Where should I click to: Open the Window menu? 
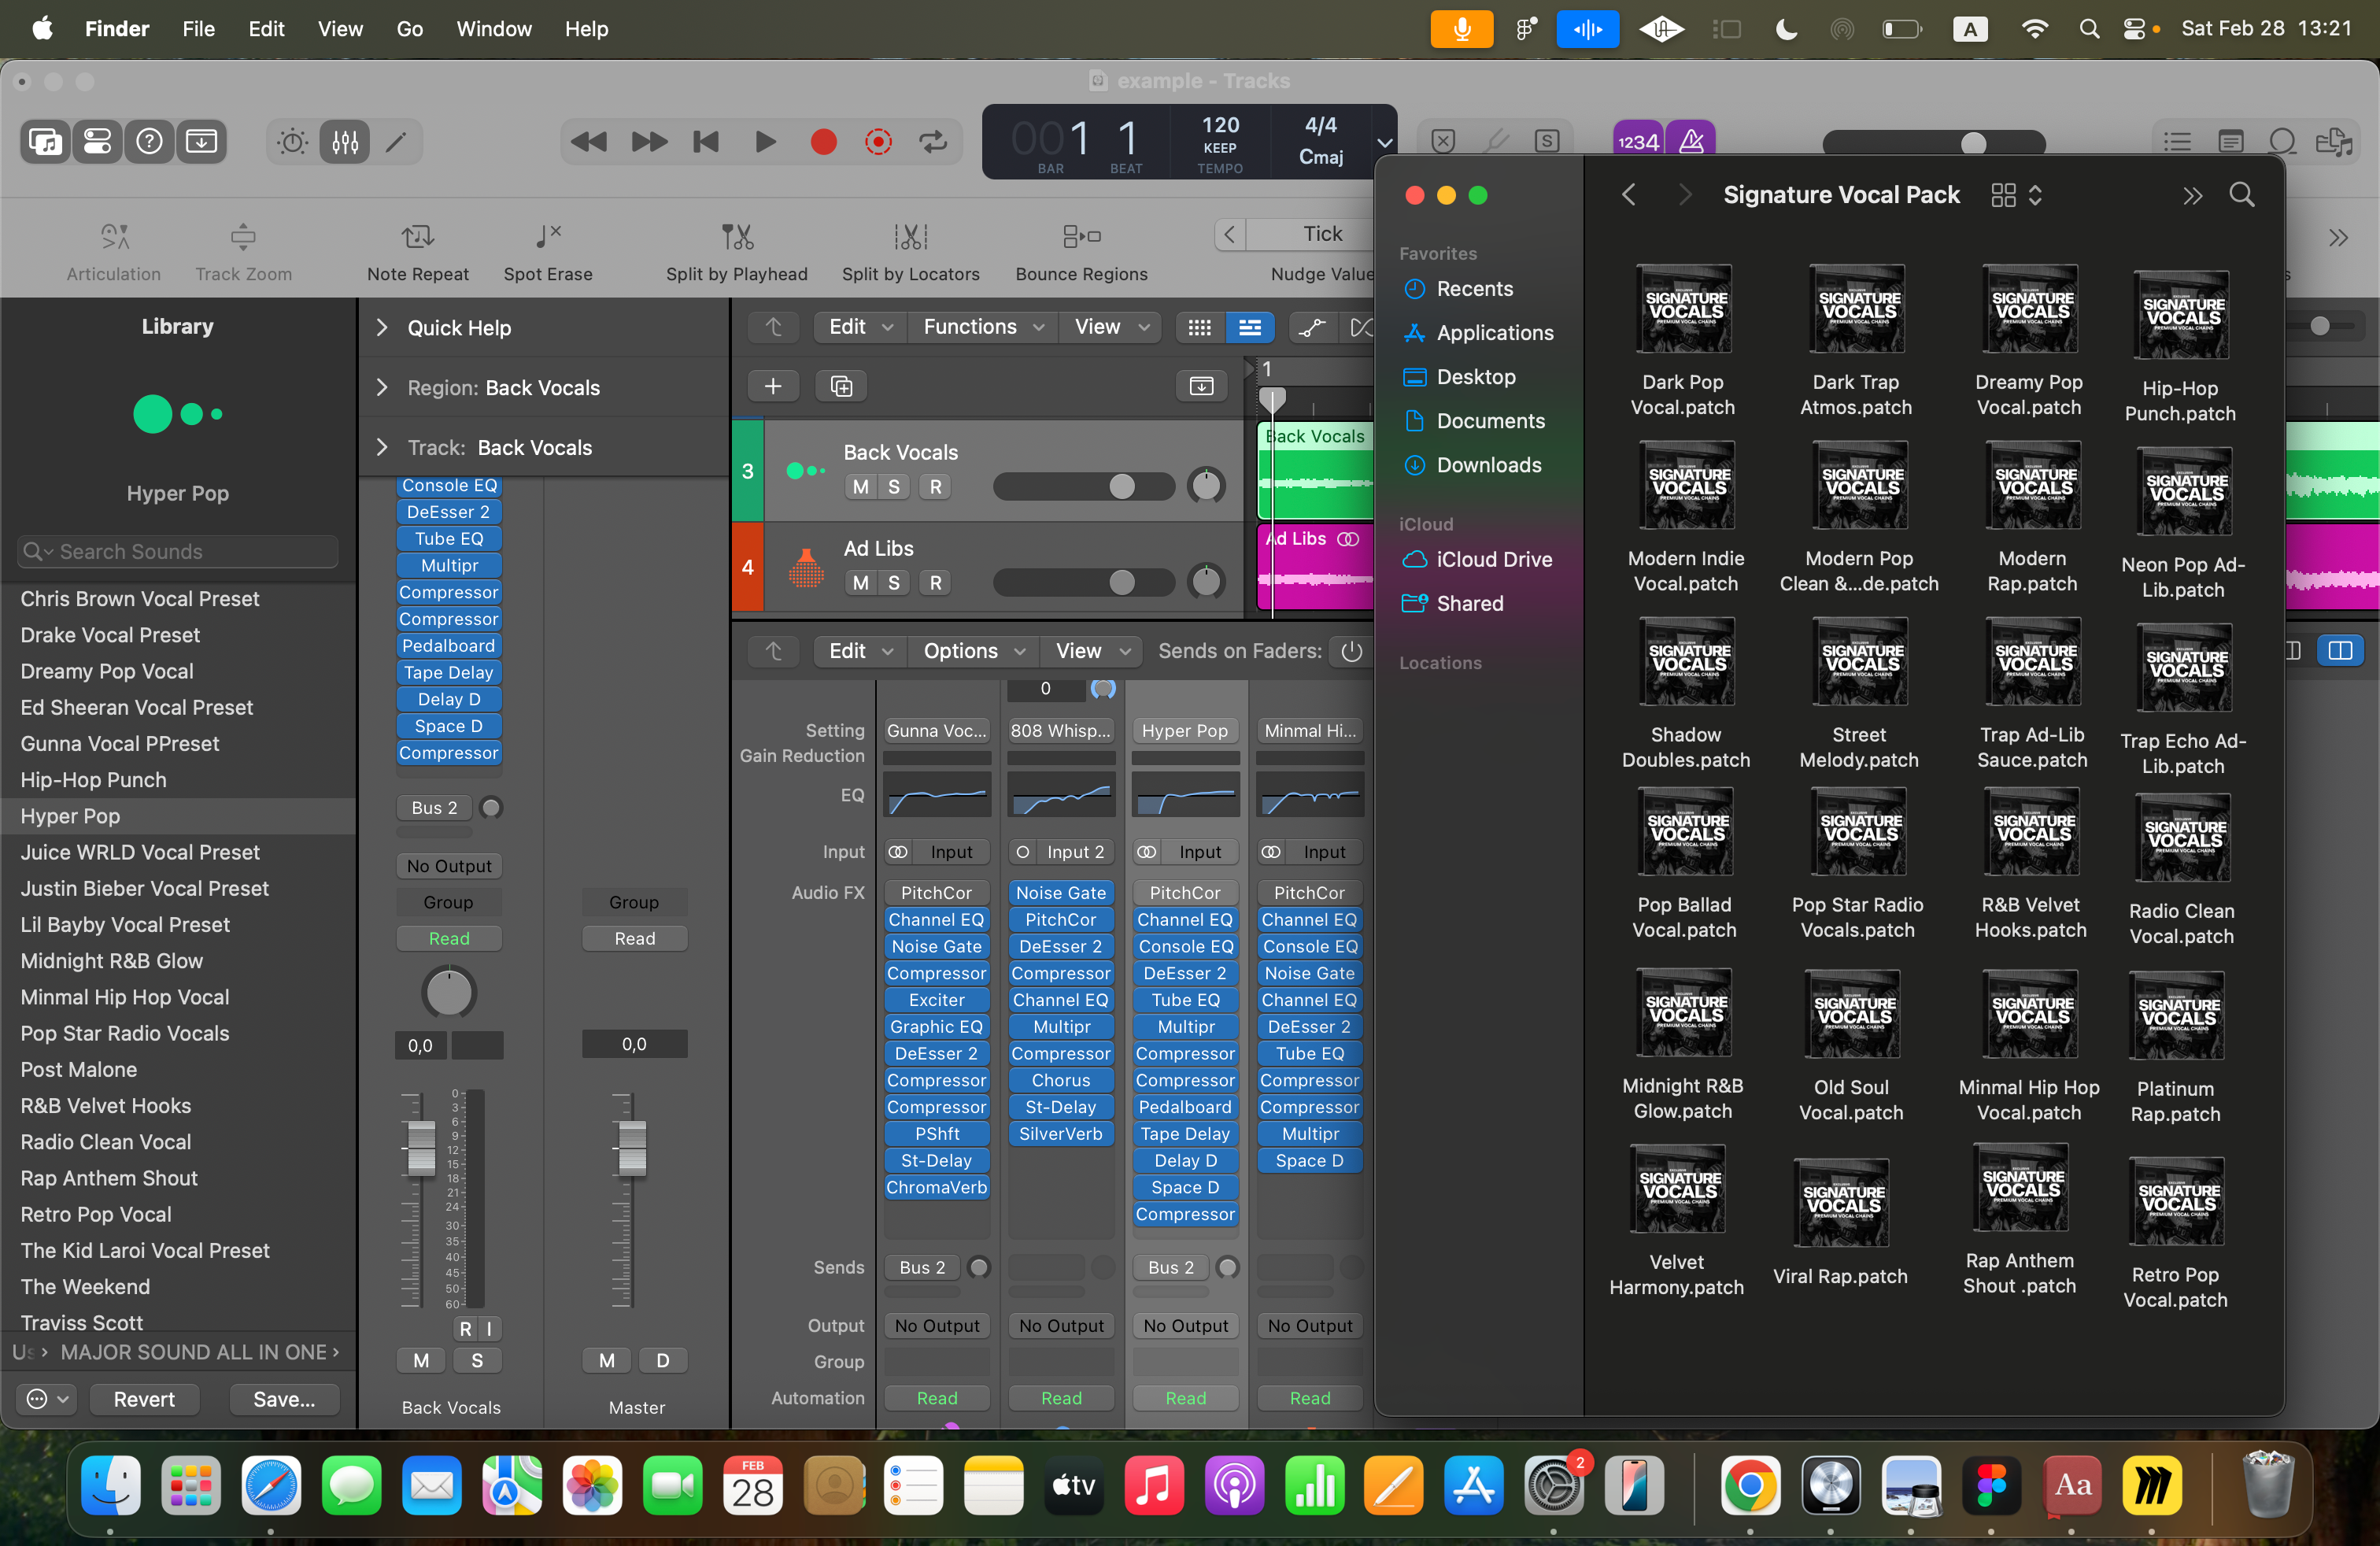(493, 29)
